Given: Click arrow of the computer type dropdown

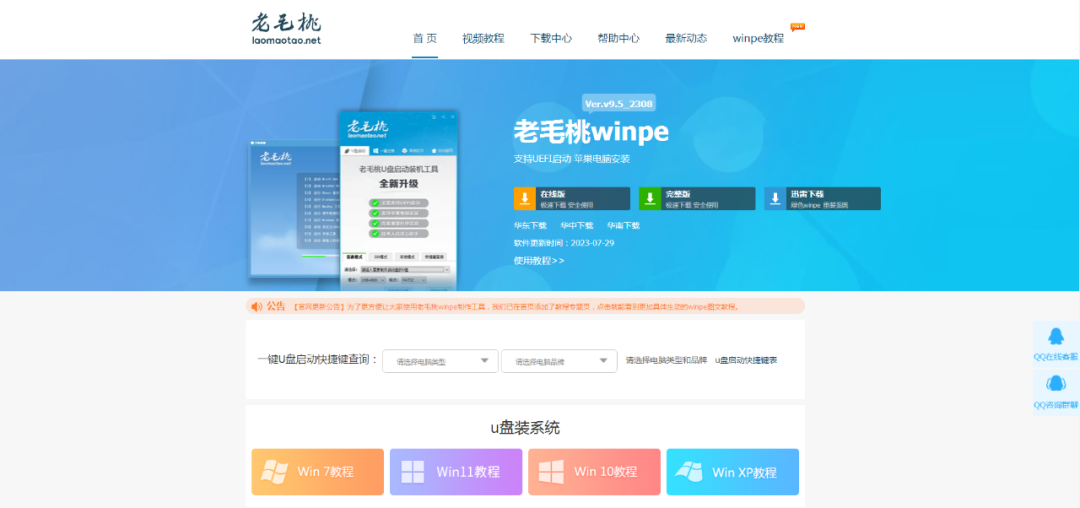Looking at the screenshot, I should click(484, 360).
